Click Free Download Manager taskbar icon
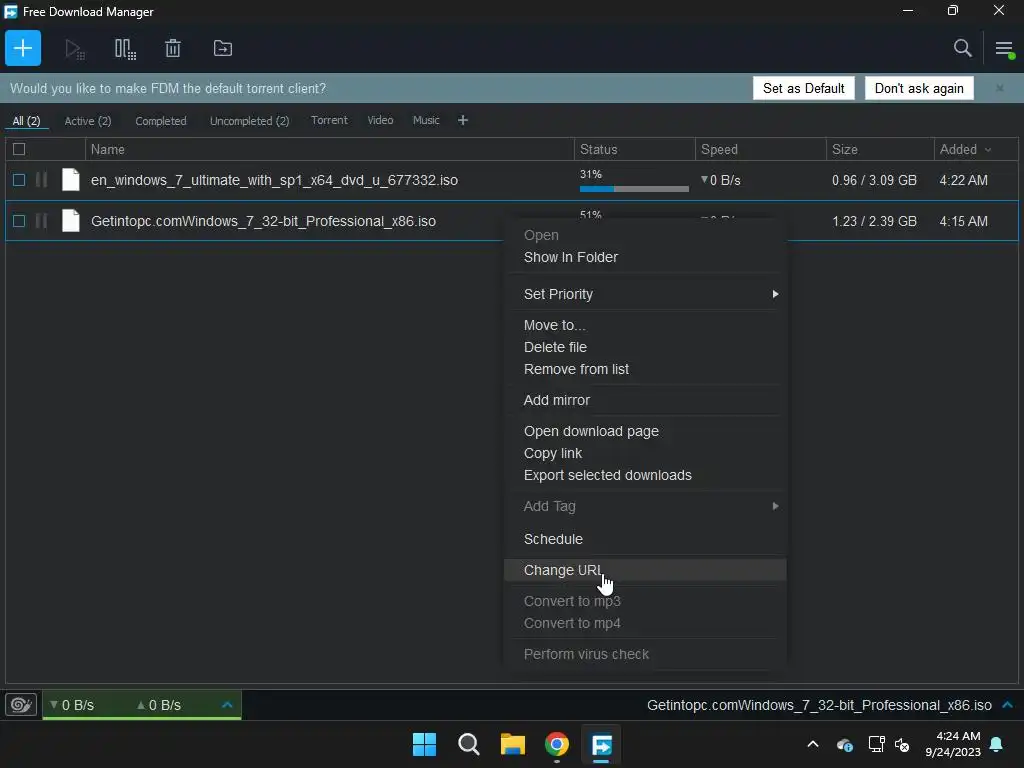 601,745
